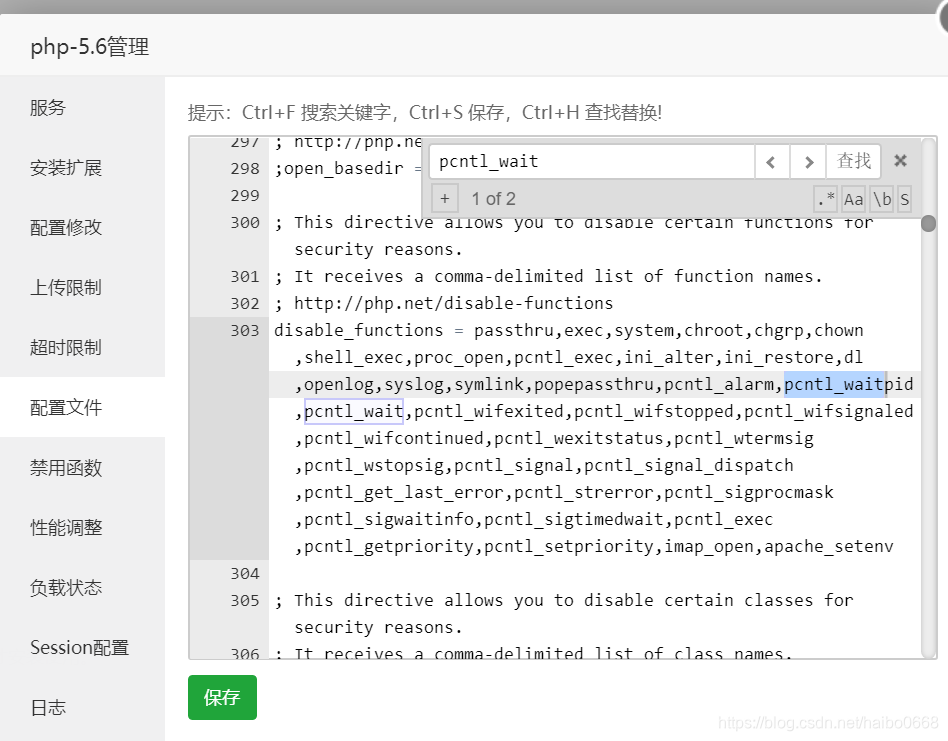Open the 服务 sidebar section
The image size is (948, 741).
[47, 107]
